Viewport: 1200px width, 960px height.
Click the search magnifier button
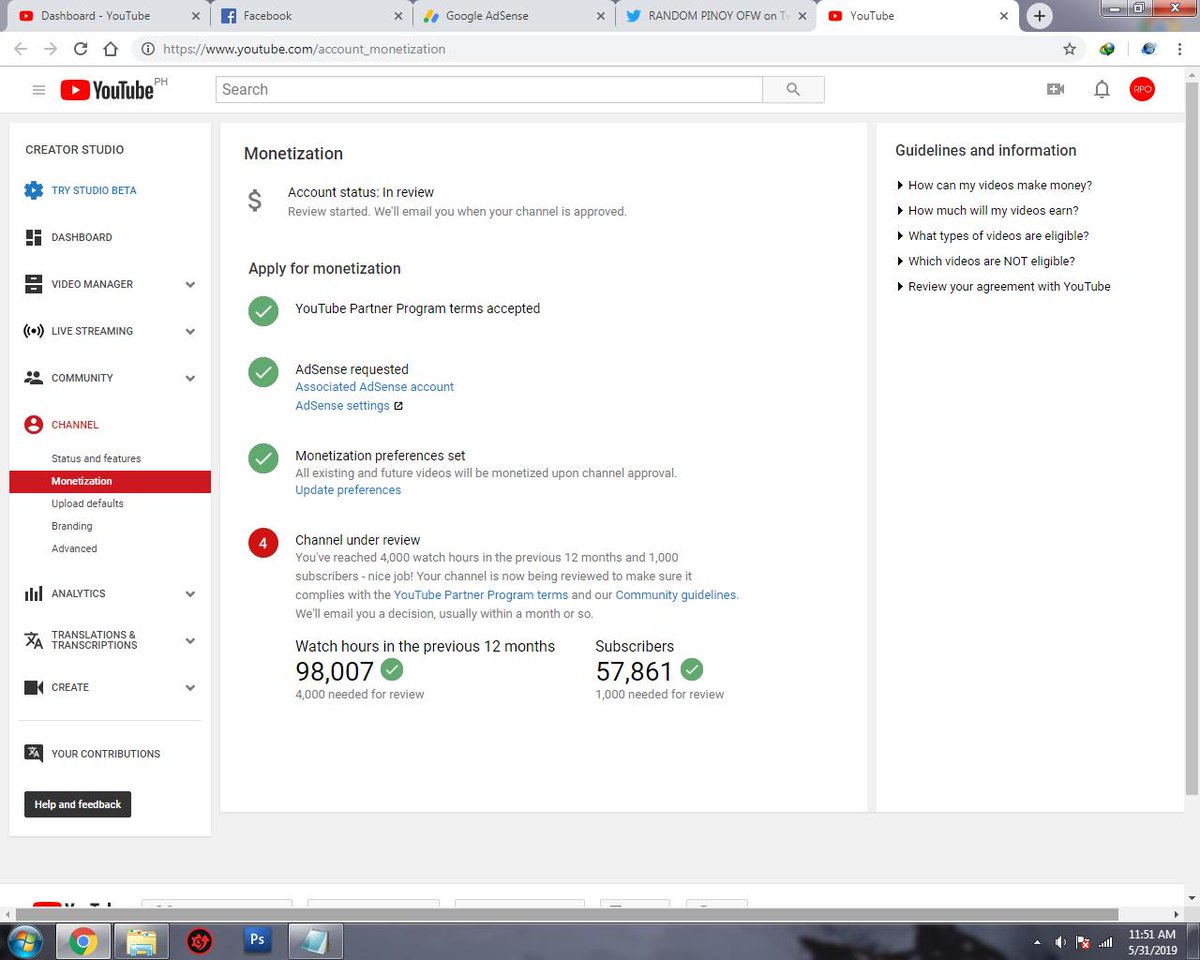click(793, 89)
